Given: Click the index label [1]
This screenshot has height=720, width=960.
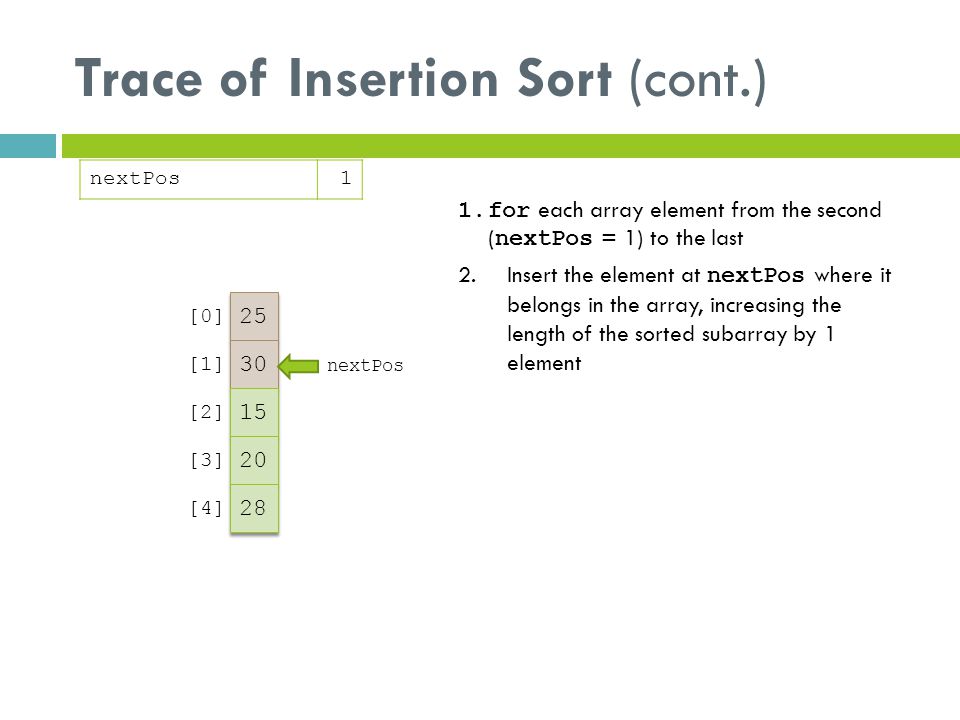Looking at the screenshot, I should point(206,364).
